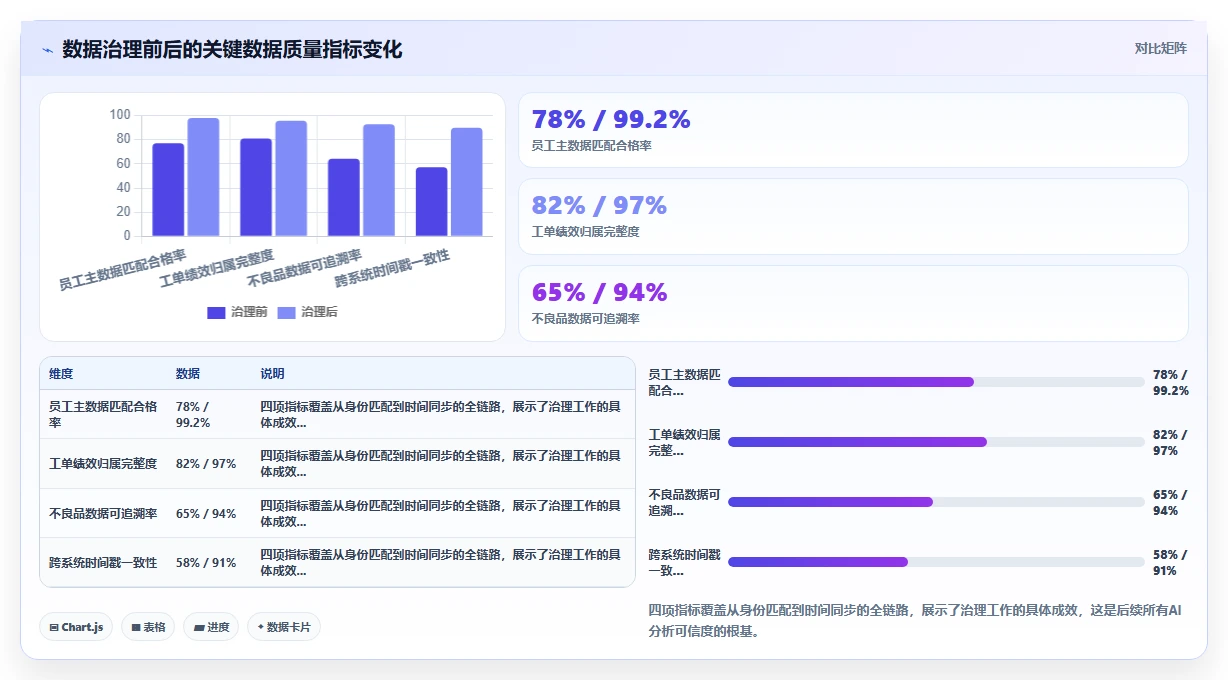The width and height of the screenshot is (1228, 680).
Task: Click the 治理前 bar for 员工主数据匹配合格率
Action: 168,190
